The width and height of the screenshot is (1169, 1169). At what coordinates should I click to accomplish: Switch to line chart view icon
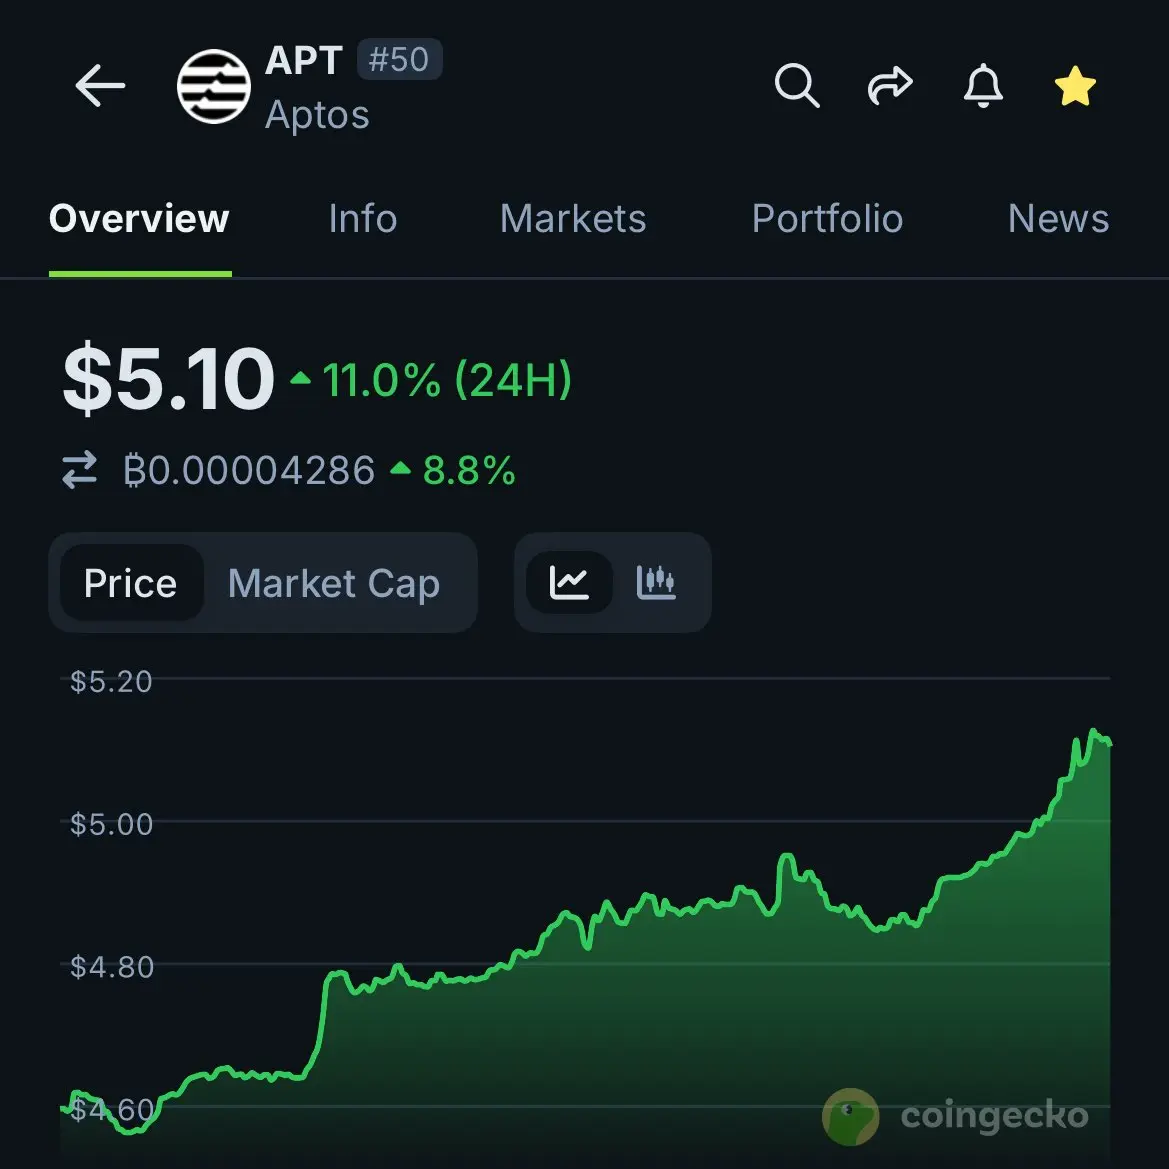[x=569, y=582]
